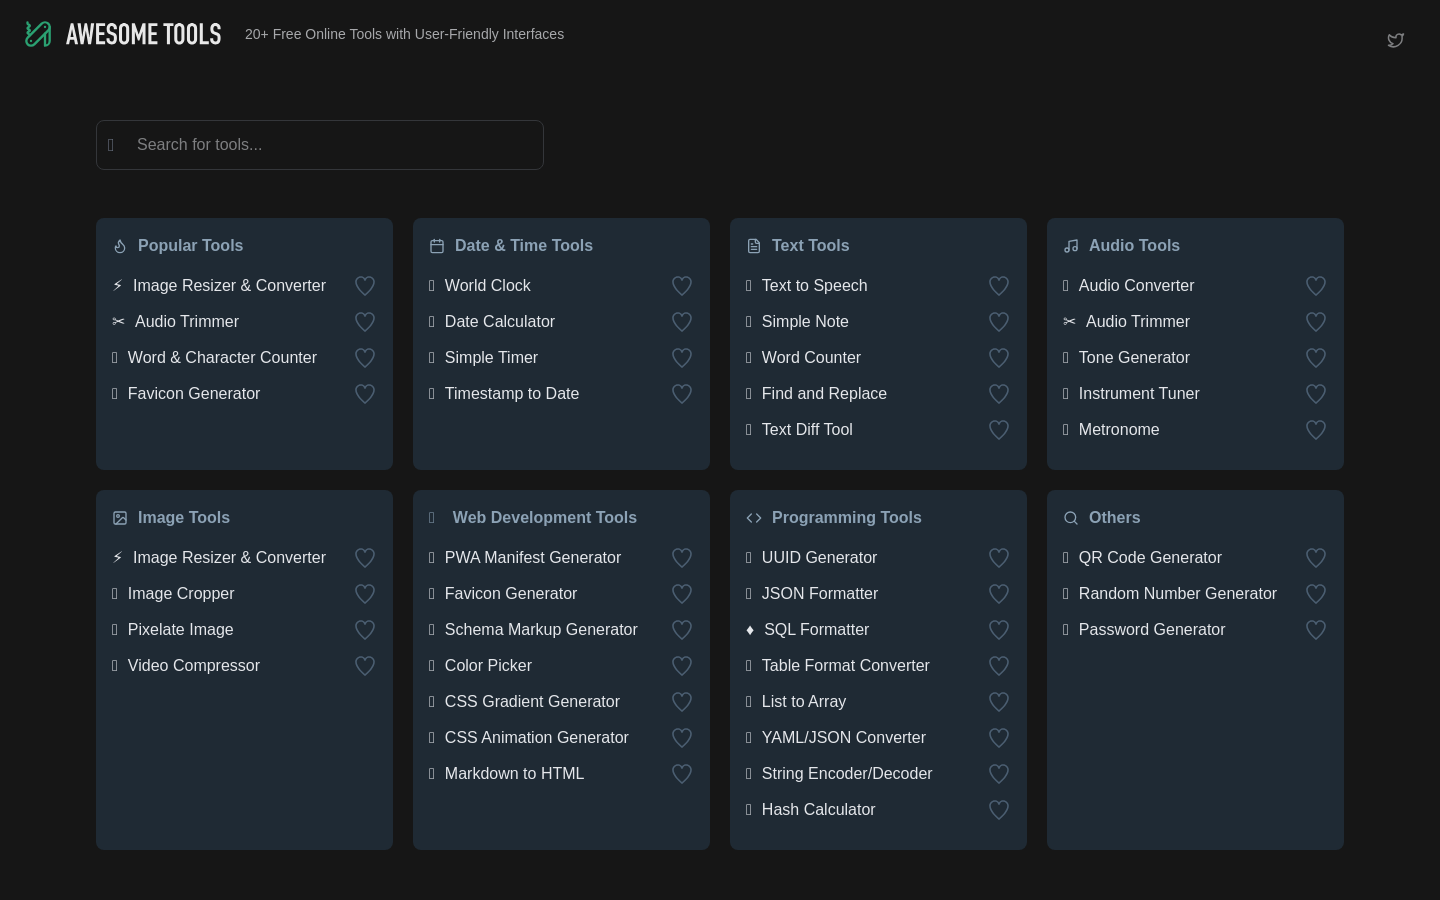Click the code brackets icon beside Programming Tools
The height and width of the screenshot is (900, 1440).
(x=754, y=518)
